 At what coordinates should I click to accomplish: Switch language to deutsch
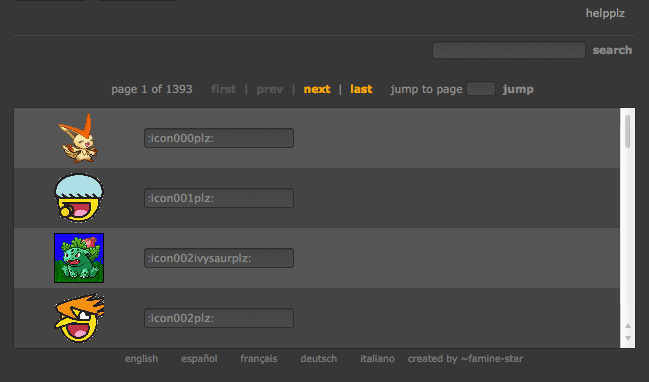point(319,358)
